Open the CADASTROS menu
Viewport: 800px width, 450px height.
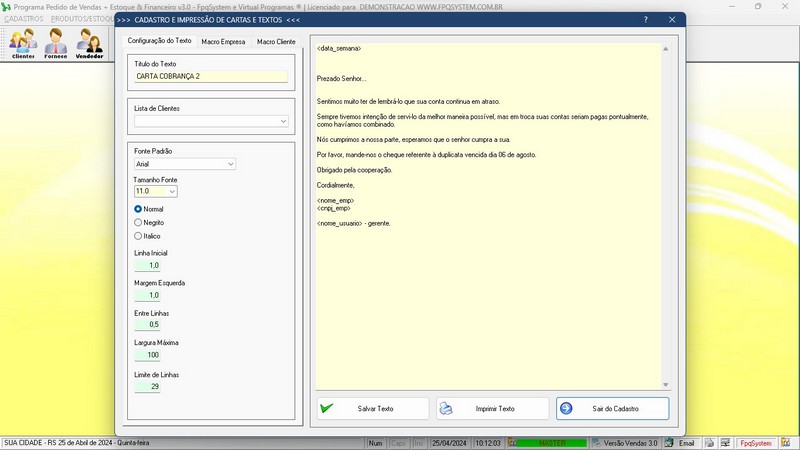24,19
